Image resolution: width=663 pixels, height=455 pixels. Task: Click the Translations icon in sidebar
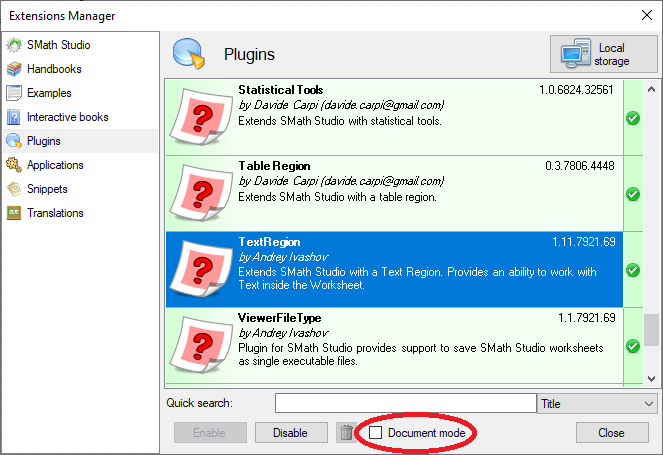[14, 213]
